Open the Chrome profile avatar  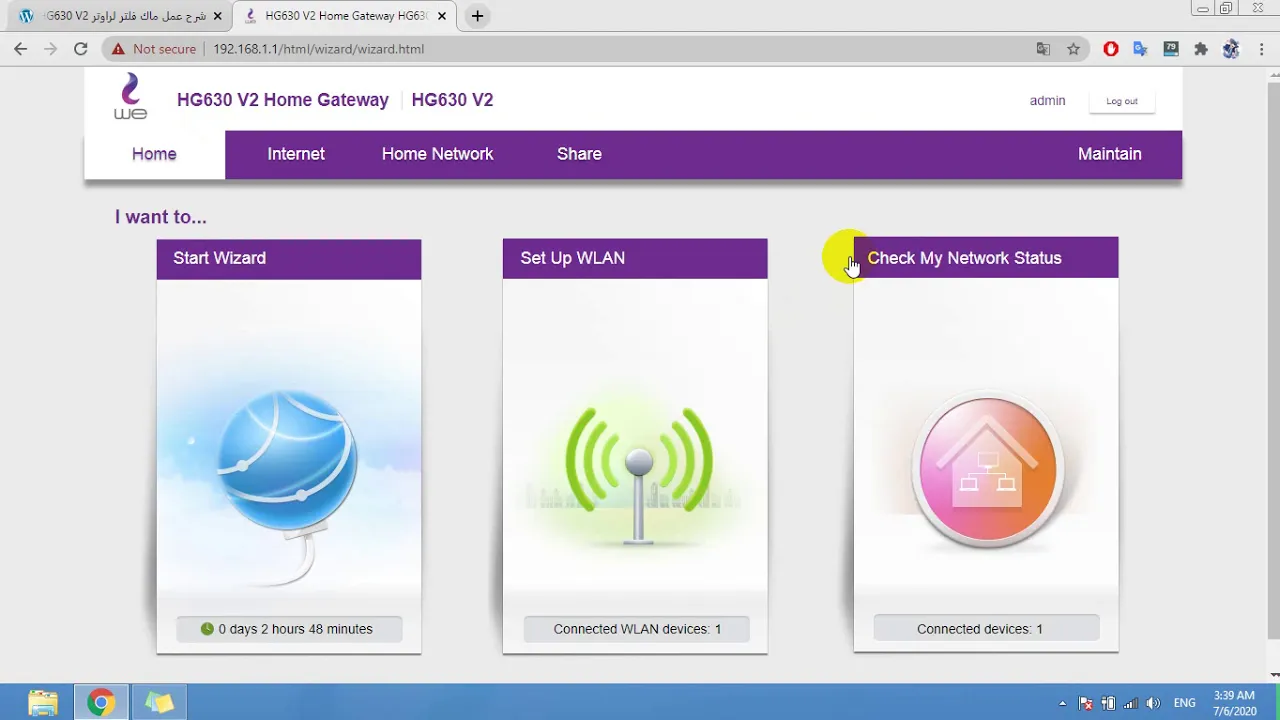[1231, 49]
